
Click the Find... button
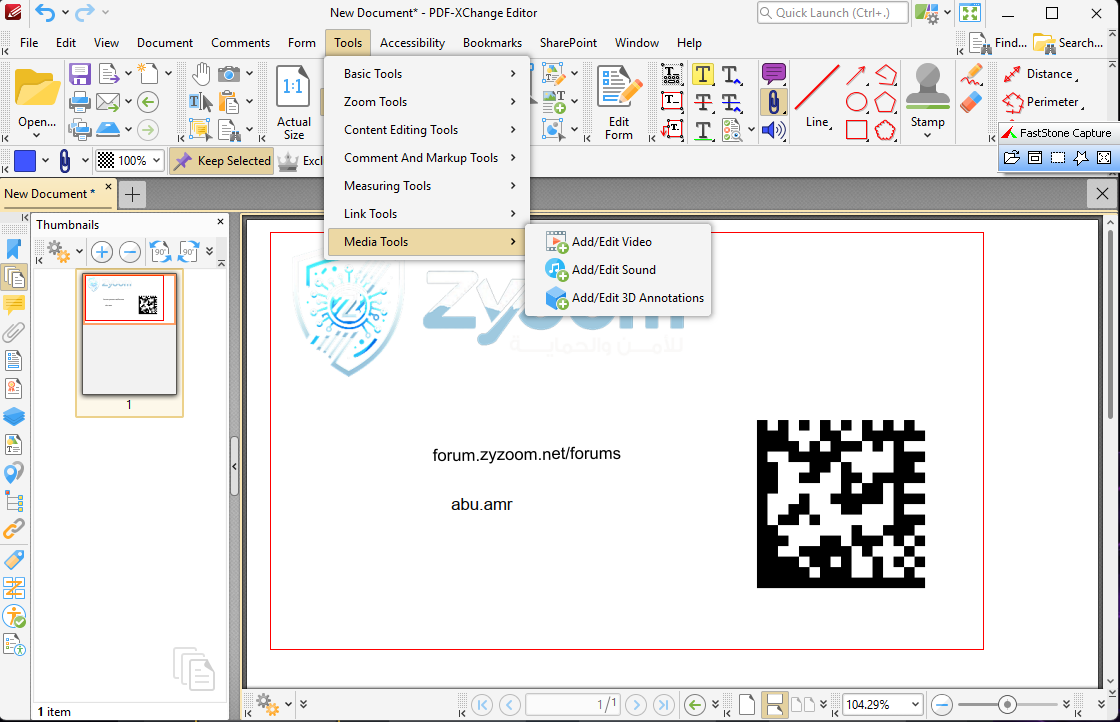point(999,43)
